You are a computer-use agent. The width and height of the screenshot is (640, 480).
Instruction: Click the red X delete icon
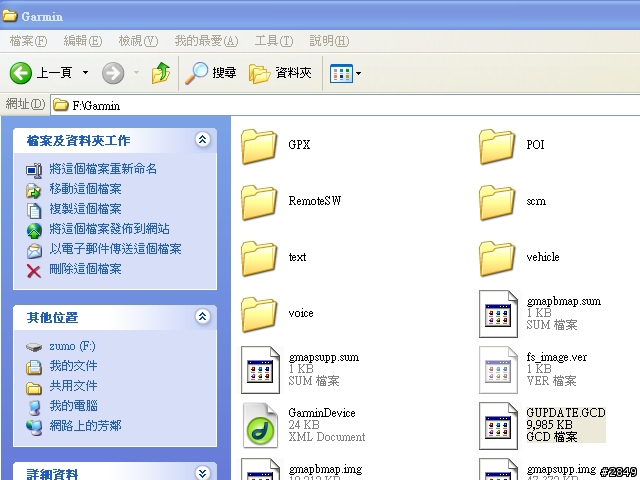pos(34,271)
